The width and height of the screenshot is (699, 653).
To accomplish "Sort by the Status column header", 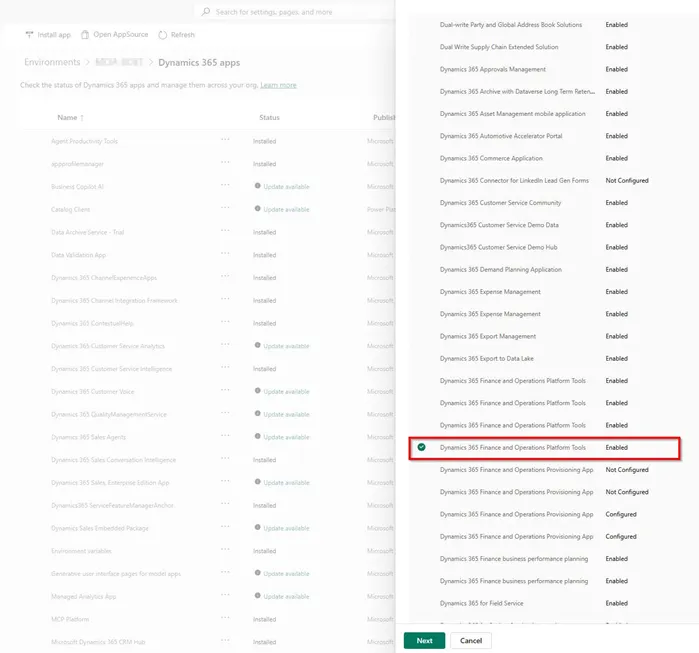I will tap(269, 118).
